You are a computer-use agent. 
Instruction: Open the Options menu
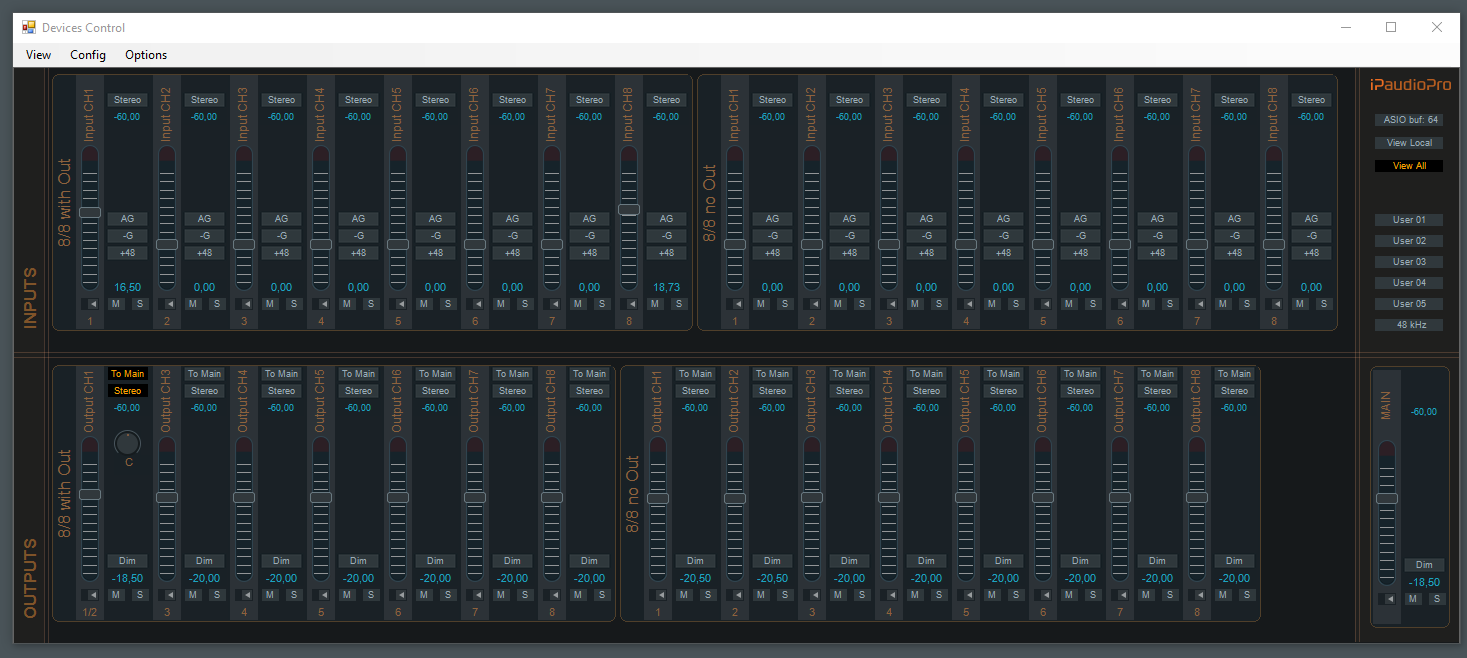146,55
